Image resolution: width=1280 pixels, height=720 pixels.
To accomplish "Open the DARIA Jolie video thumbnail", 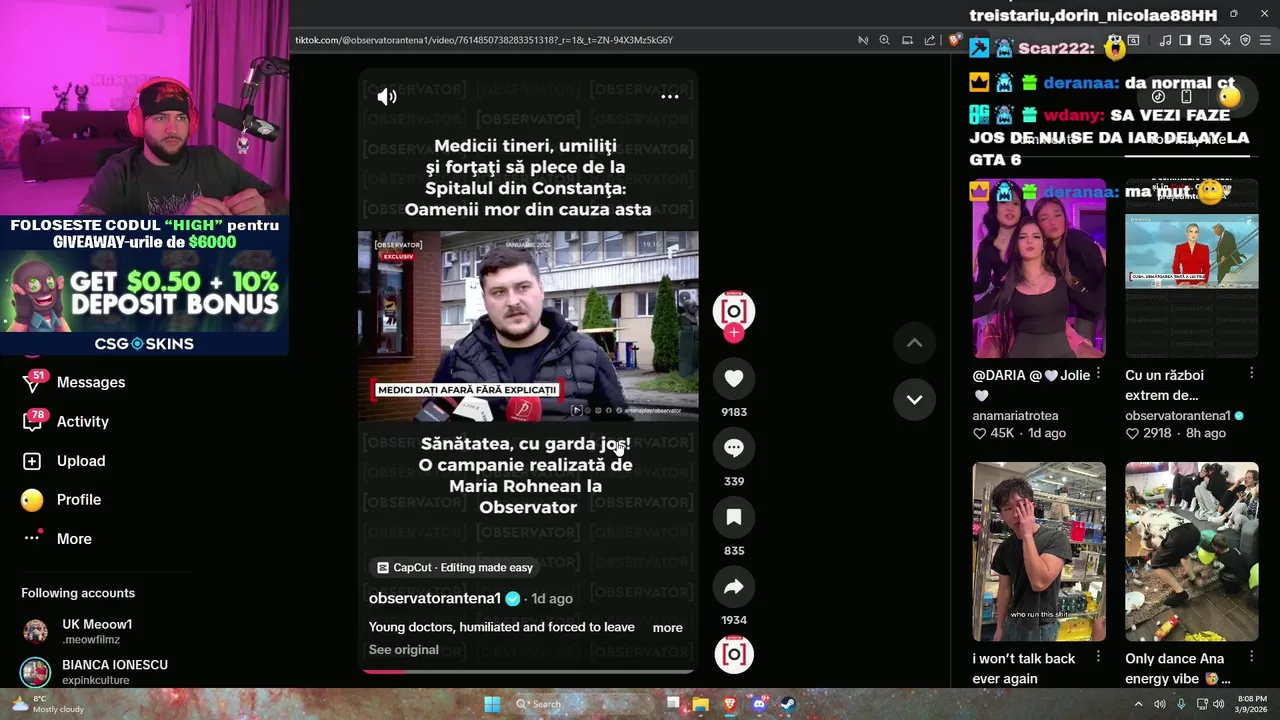I will point(1039,269).
